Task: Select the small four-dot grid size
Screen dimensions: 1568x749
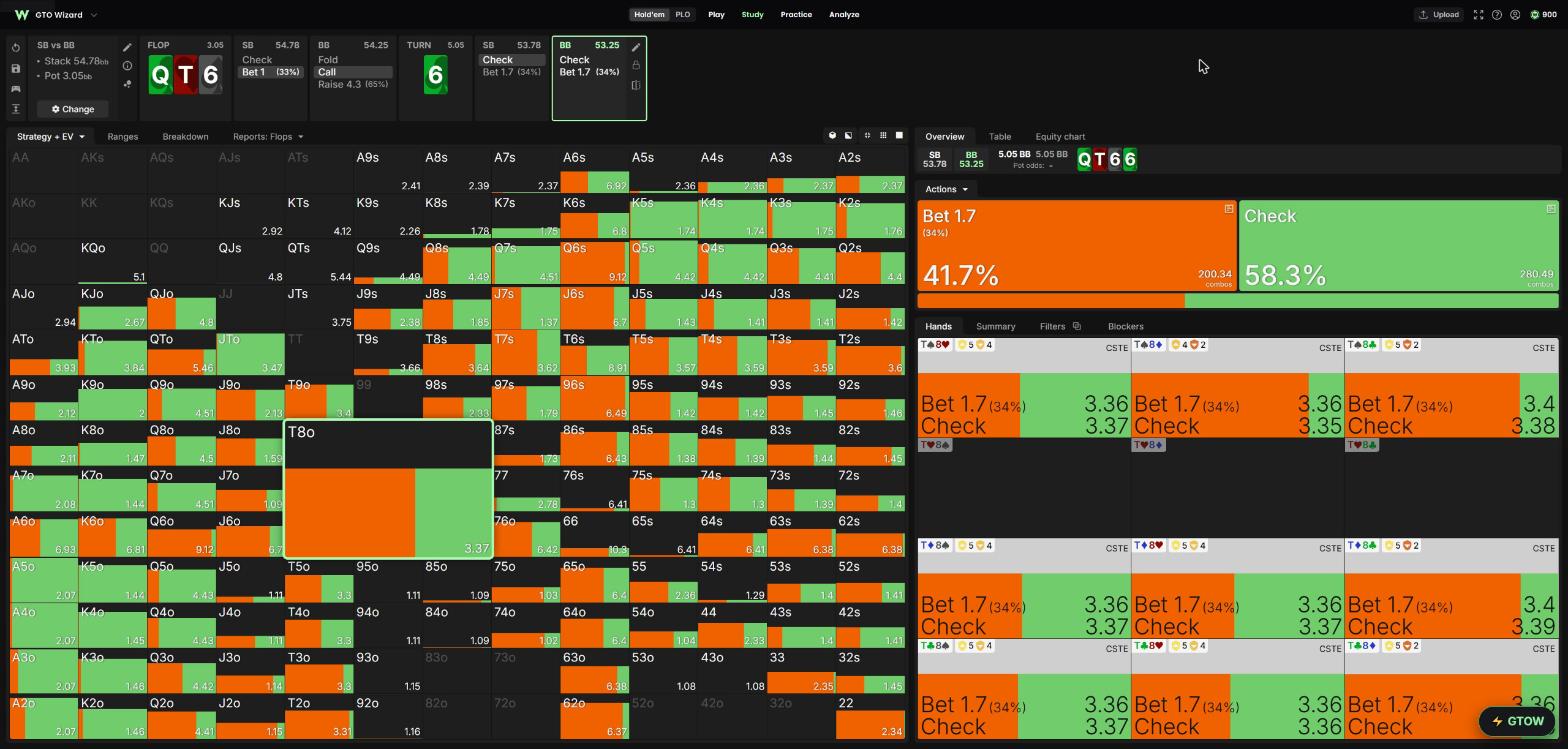Action: tap(867, 136)
